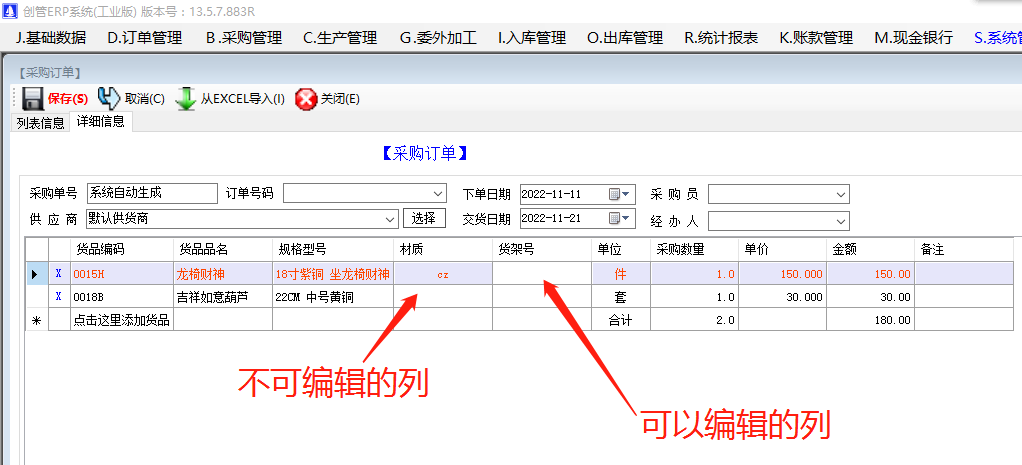Switch to the 列表信息 tab

[x=40, y=123]
